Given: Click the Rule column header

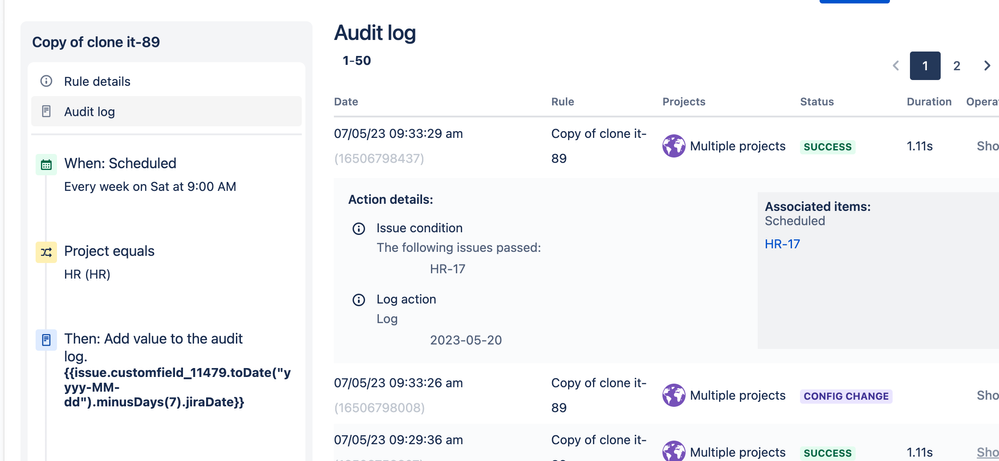Looking at the screenshot, I should [563, 102].
